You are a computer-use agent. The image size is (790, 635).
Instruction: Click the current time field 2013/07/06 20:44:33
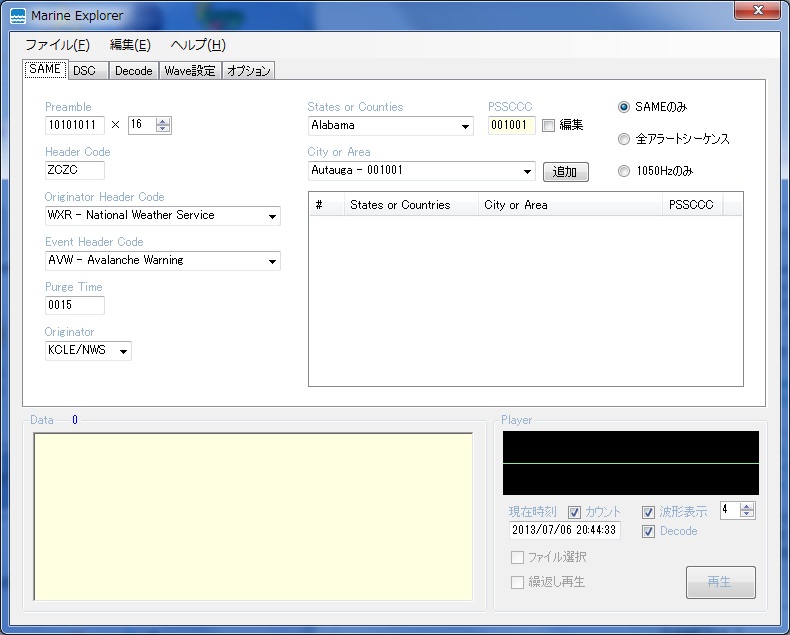point(564,530)
